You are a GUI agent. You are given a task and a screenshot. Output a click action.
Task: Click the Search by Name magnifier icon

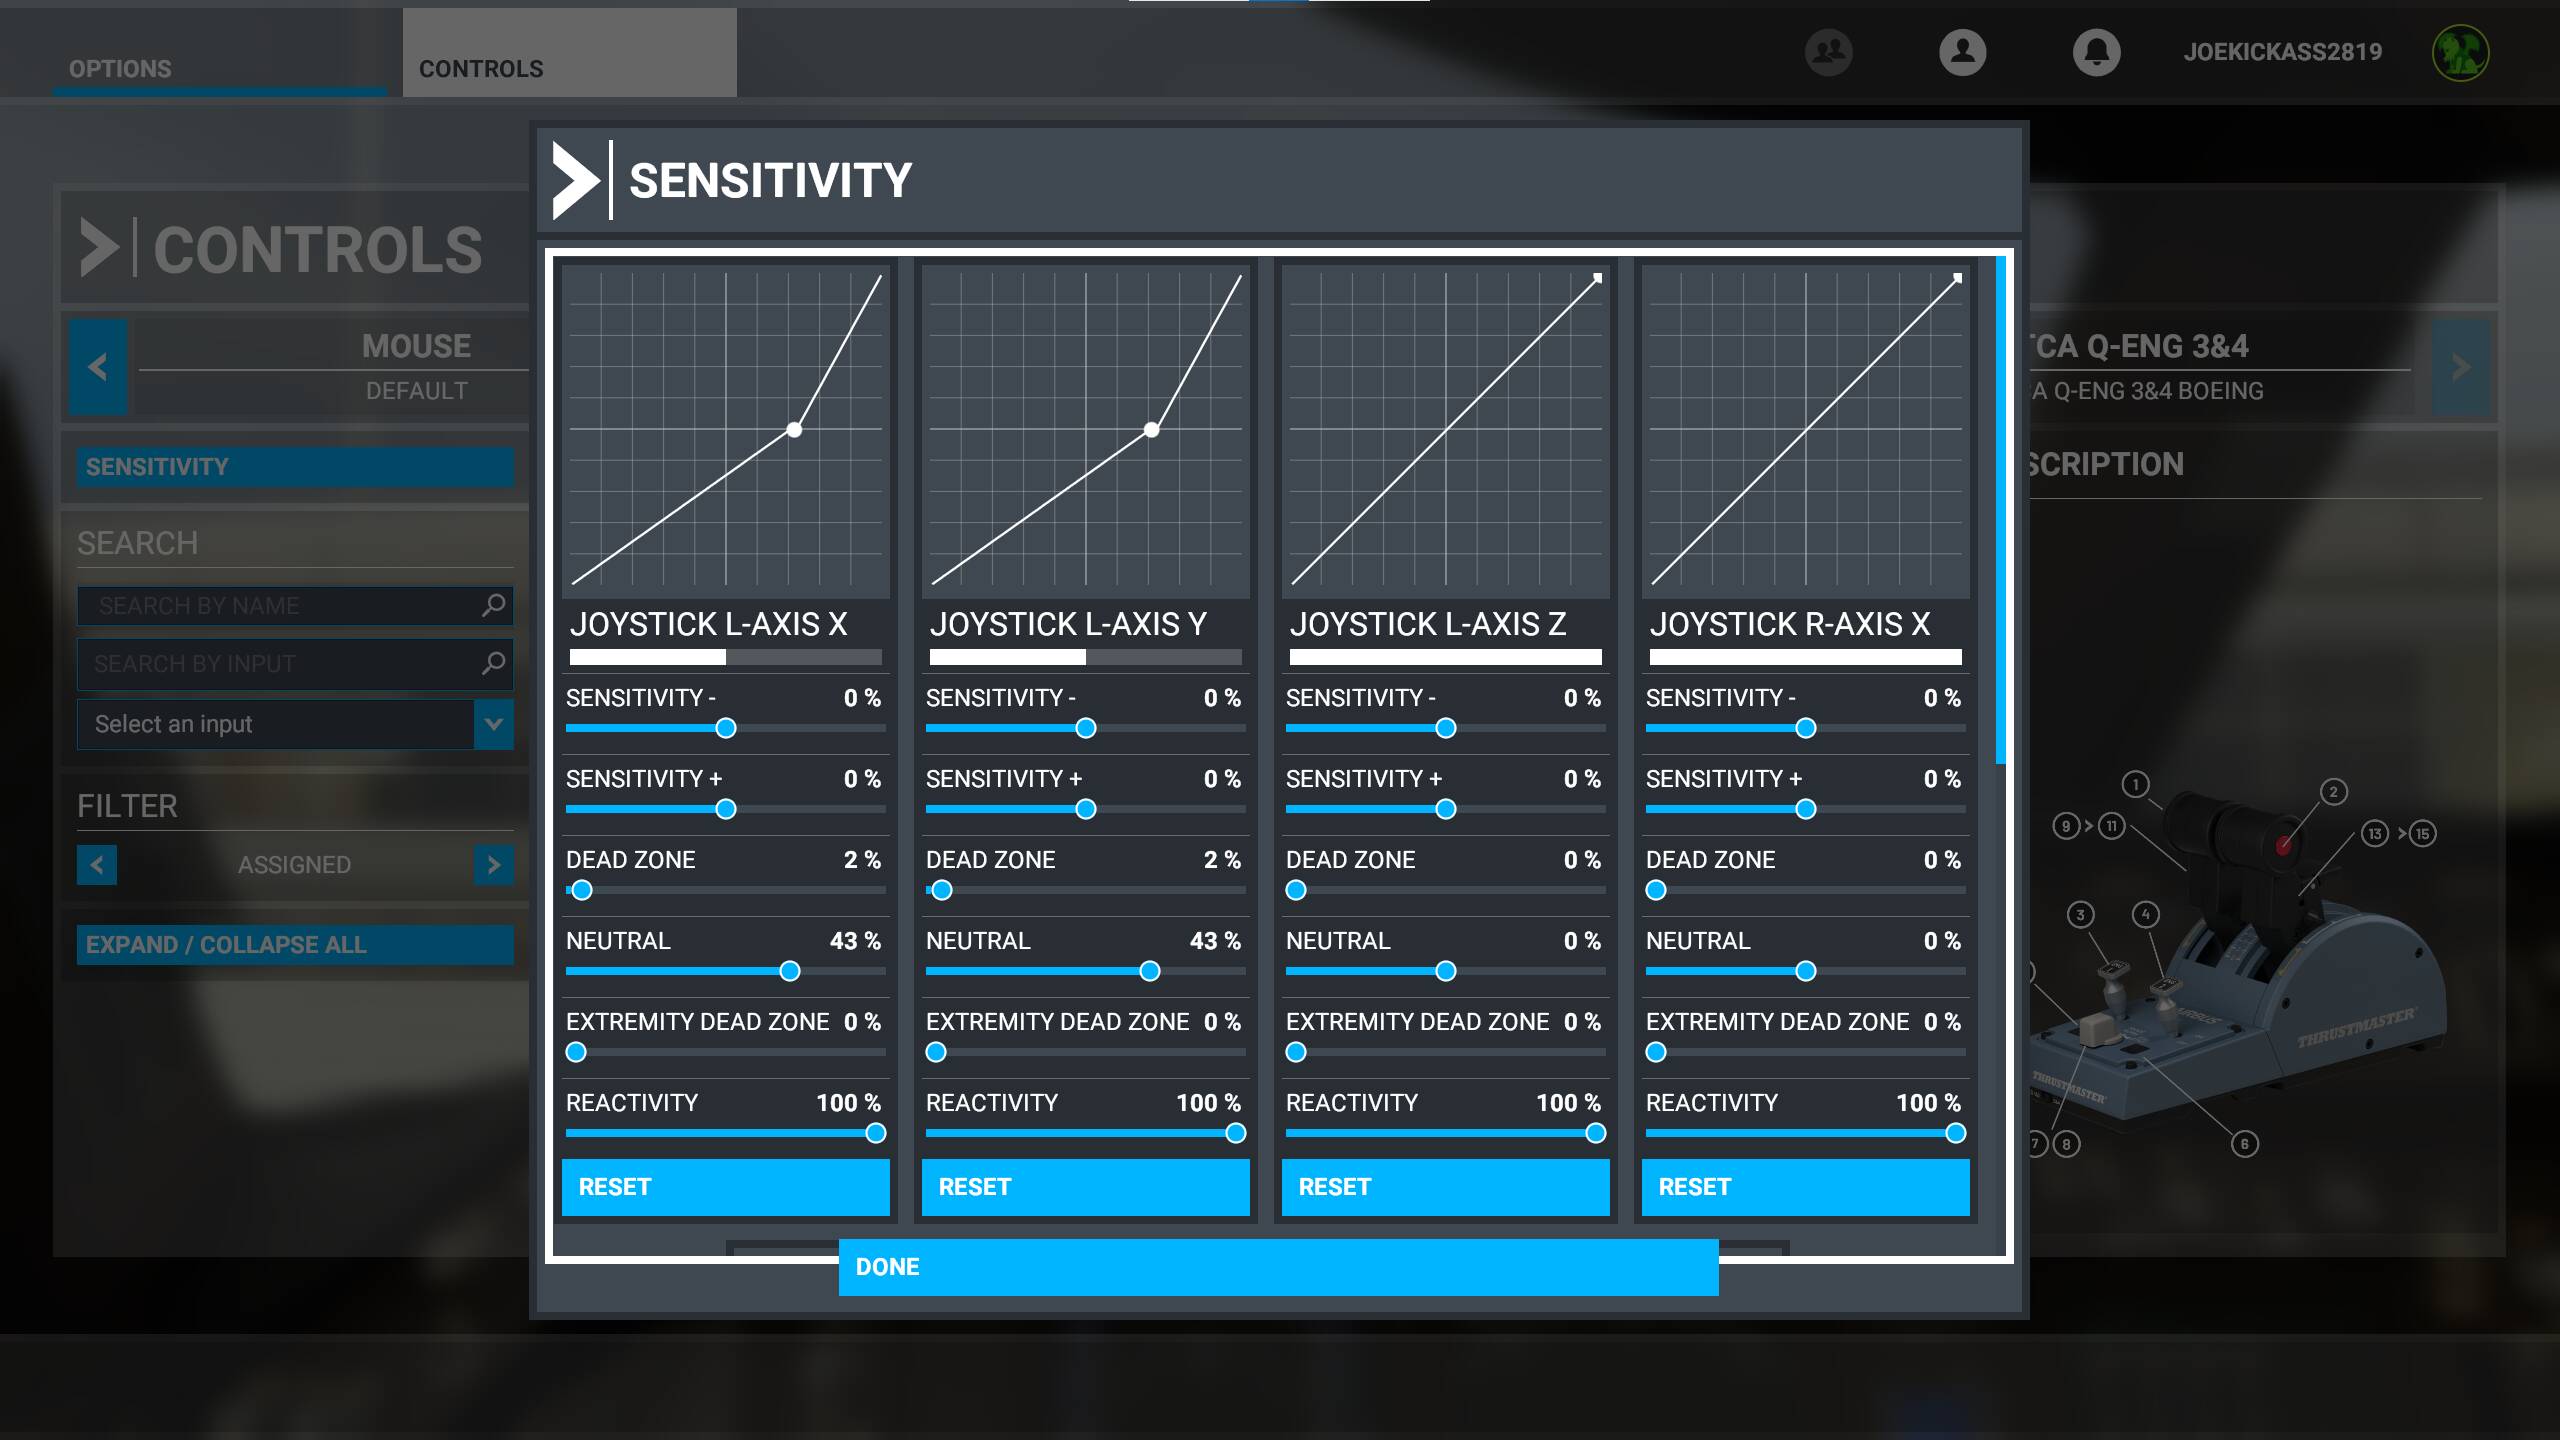click(493, 605)
